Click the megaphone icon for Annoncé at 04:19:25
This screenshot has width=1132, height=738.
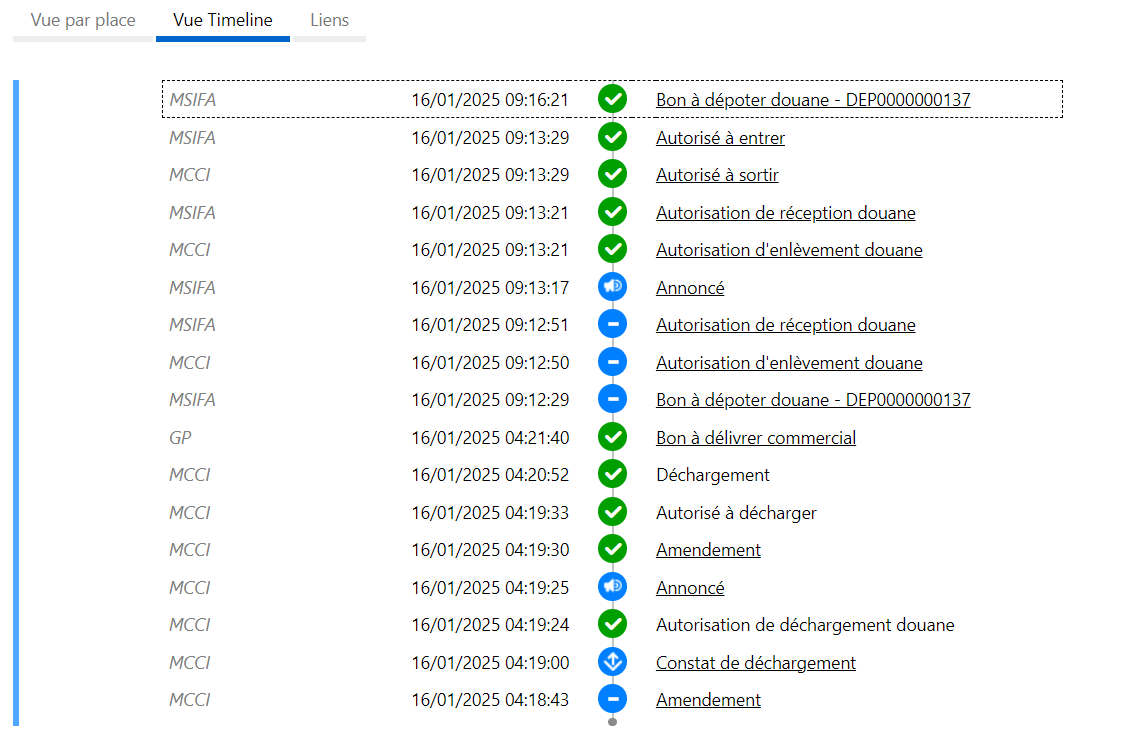click(612, 587)
